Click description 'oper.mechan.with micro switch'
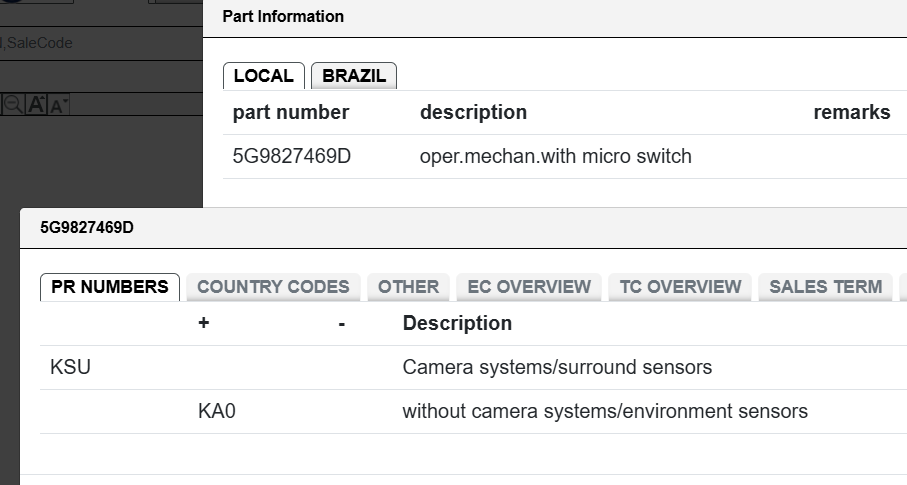The width and height of the screenshot is (907, 485). point(555,156)
